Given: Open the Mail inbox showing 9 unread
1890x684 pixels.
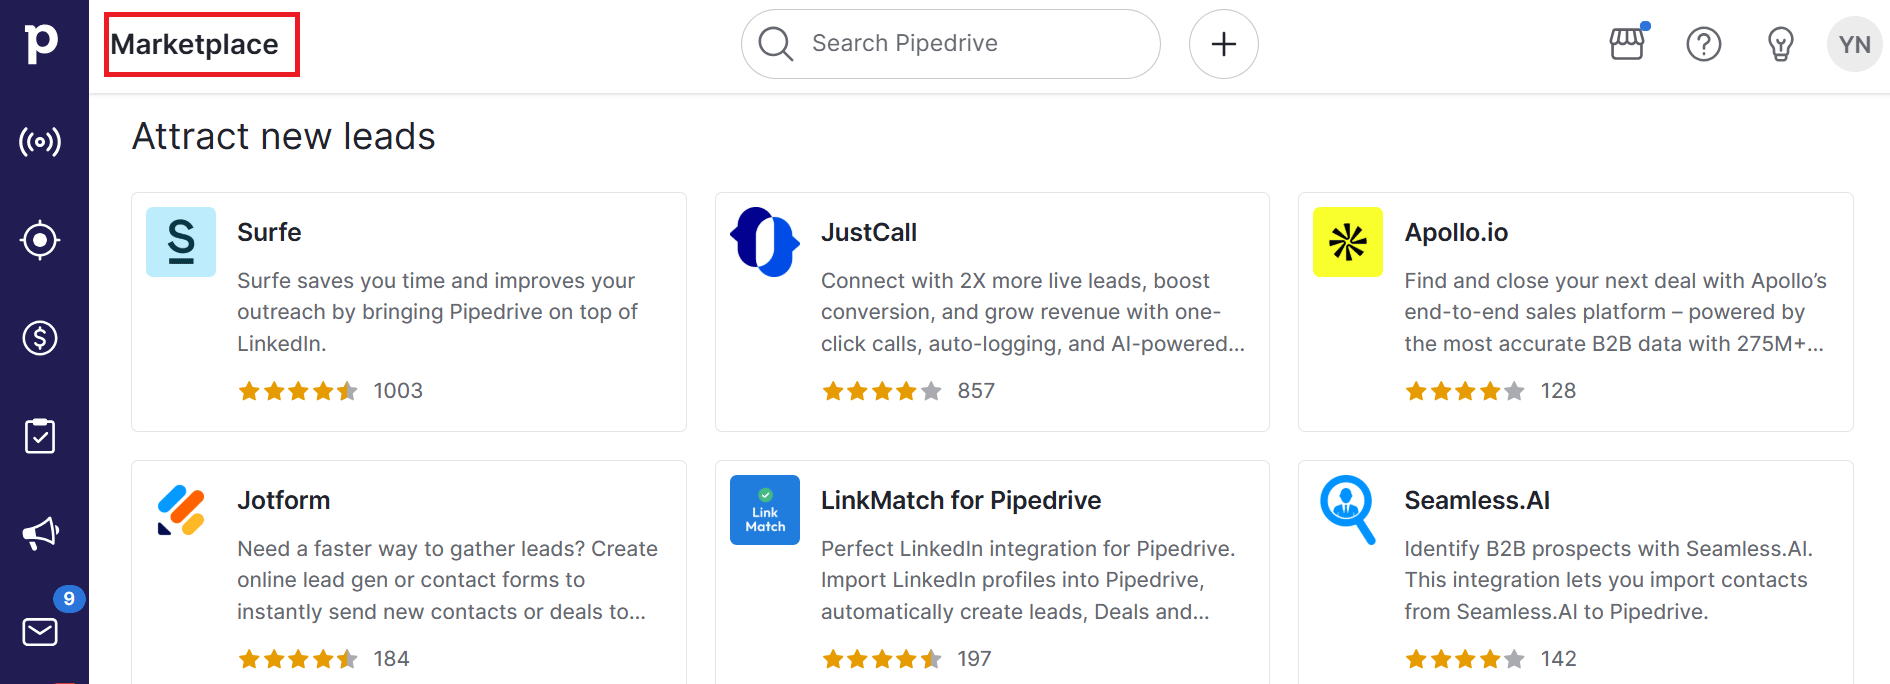Looking at the screenshot, I should coord(40,631).
